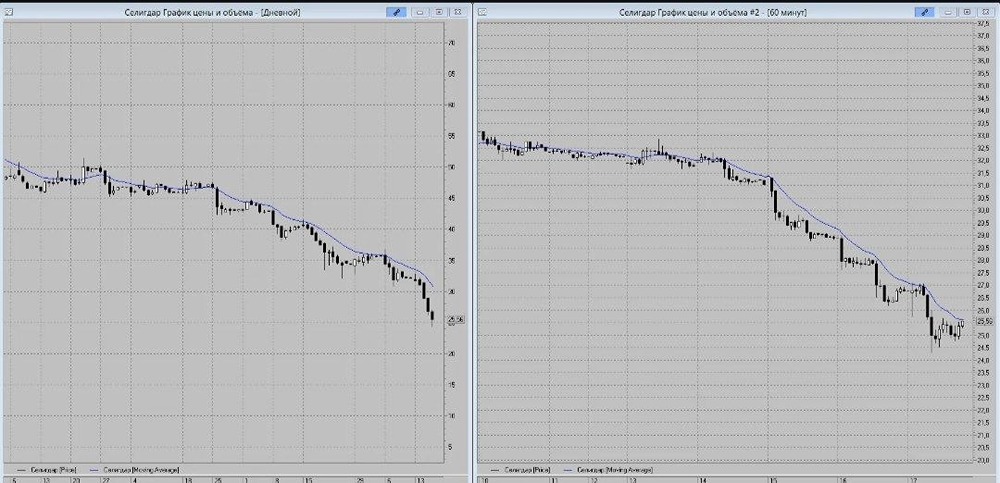Click the pin icon in Дневной chart window

pos(396,12)
